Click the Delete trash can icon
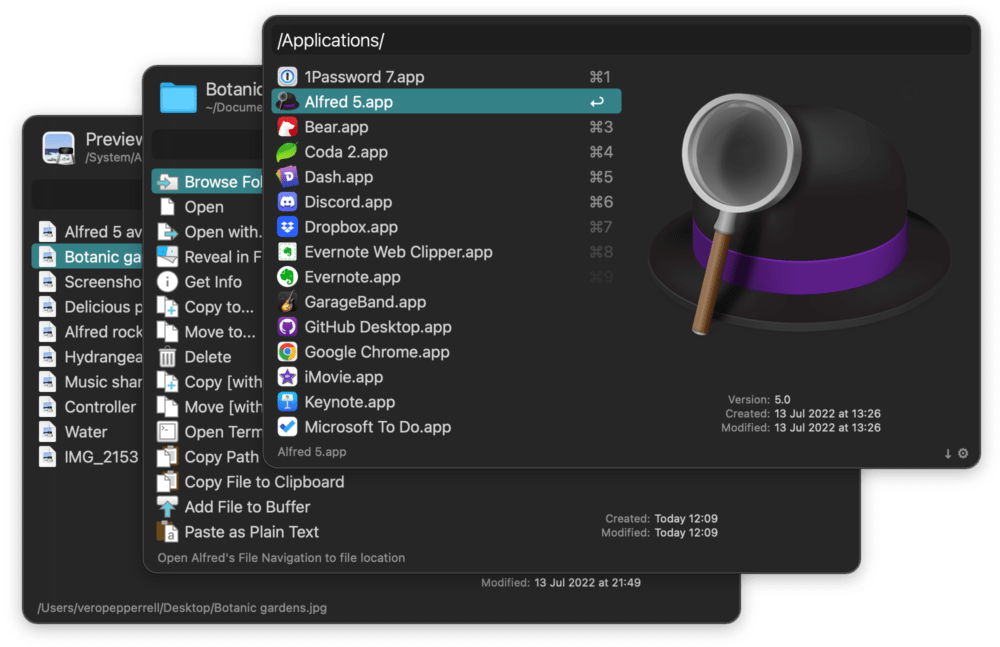 [168, 357]
